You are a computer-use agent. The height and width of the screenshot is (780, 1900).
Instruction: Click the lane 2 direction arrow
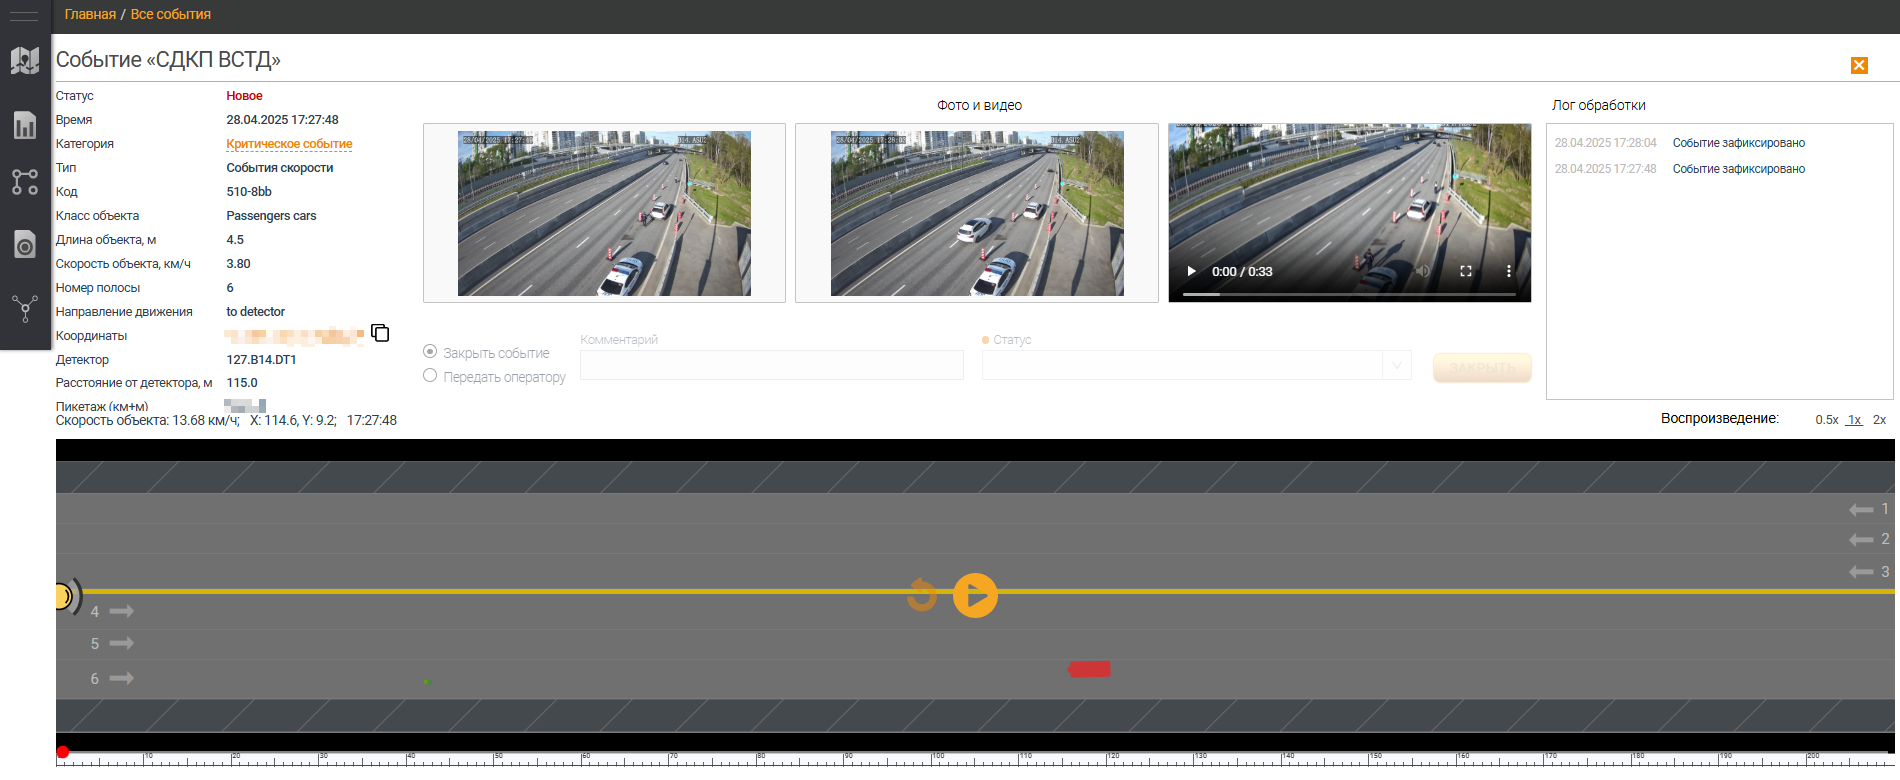pyautogui.click(x=1861, y=540)
